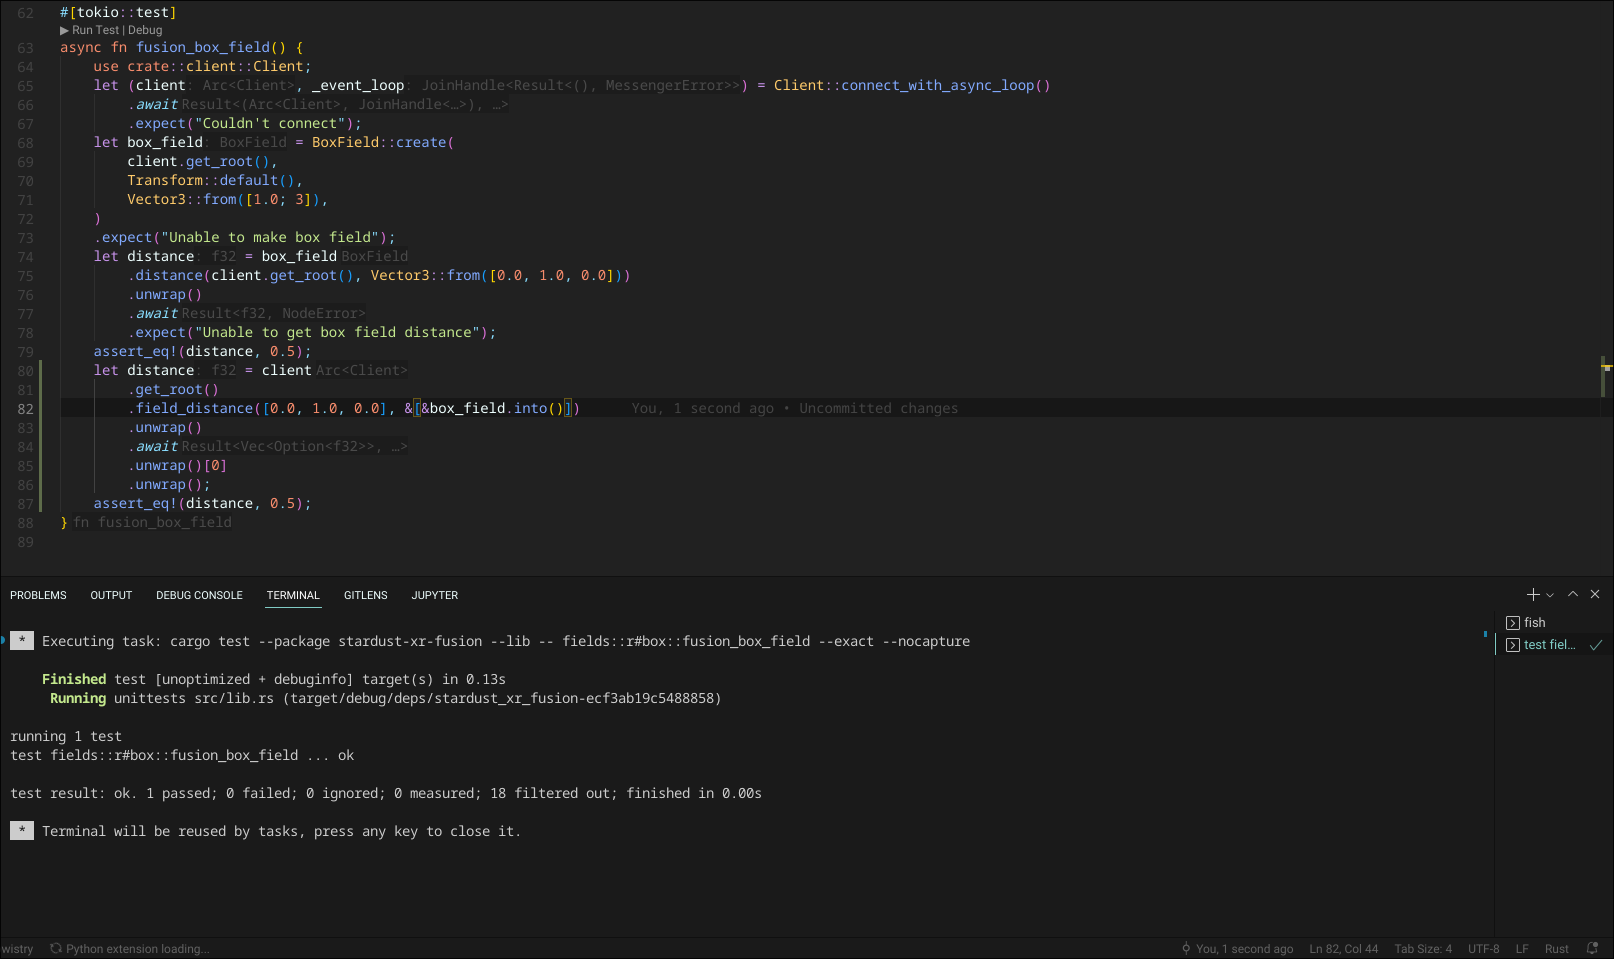Open the launch profile dropdown arrow
The image size is (1614, 959).
tap(1550, 596)
